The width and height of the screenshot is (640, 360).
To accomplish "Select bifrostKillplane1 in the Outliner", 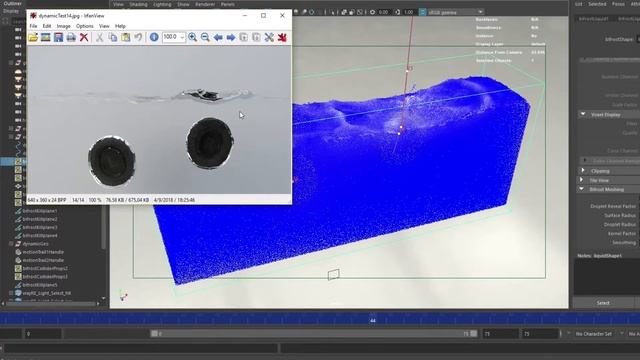I will [40, 211].
